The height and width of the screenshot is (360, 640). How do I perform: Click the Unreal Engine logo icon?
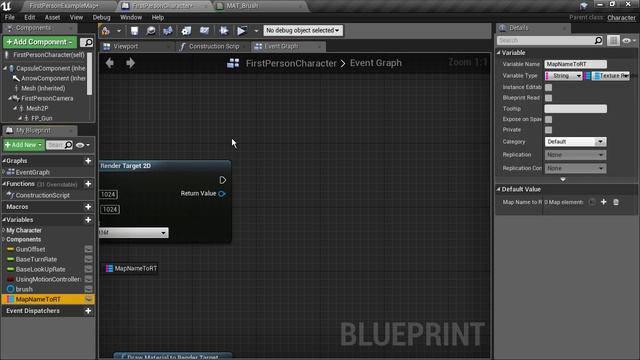pyautogui.click(x=7, y=6)
